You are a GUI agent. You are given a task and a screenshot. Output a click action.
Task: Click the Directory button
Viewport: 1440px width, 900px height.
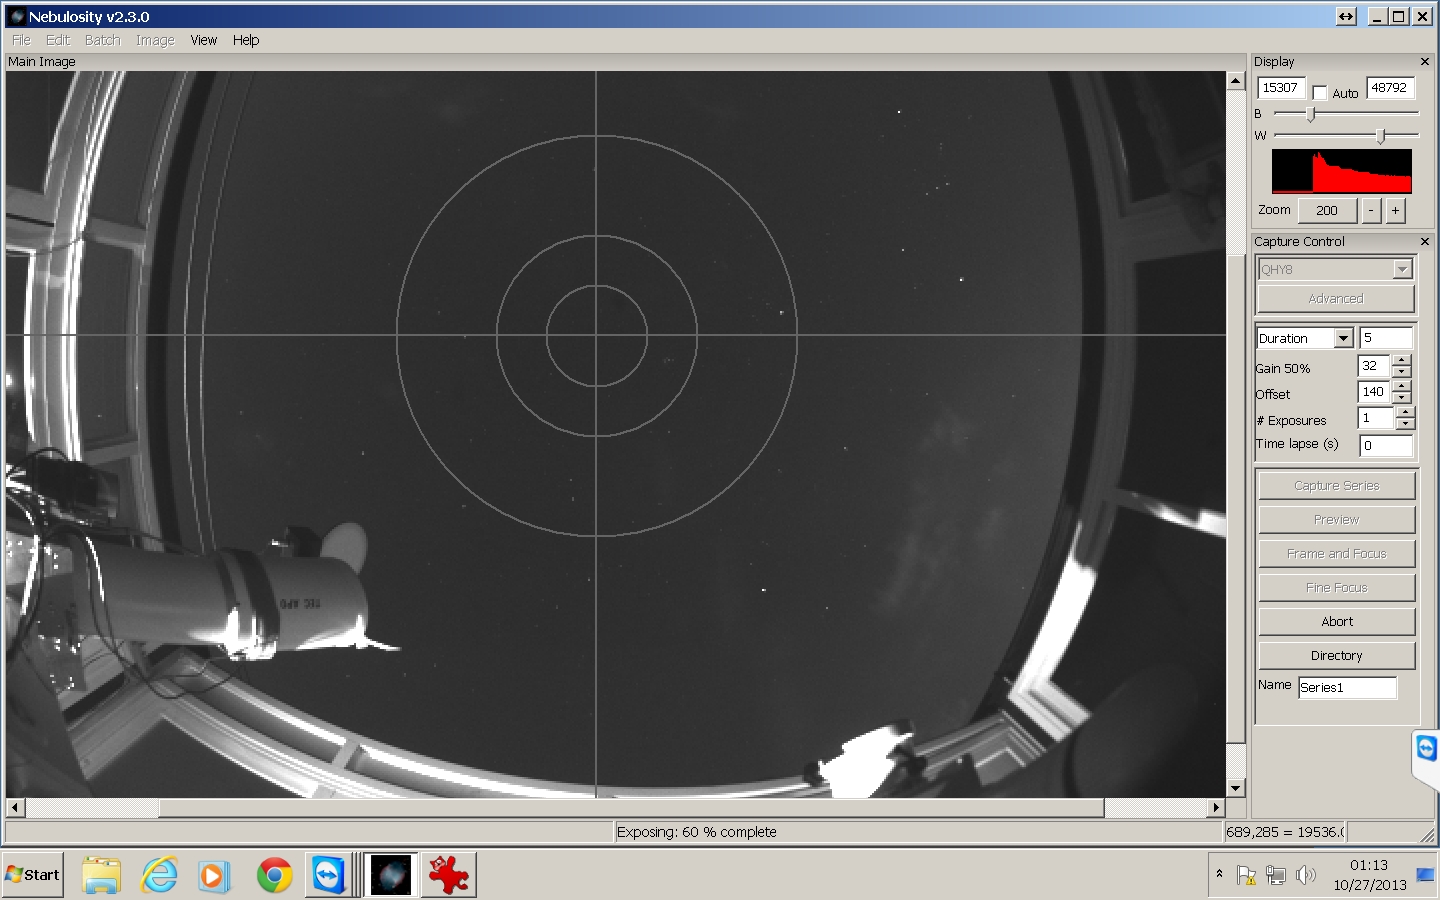pos(1336,656)
